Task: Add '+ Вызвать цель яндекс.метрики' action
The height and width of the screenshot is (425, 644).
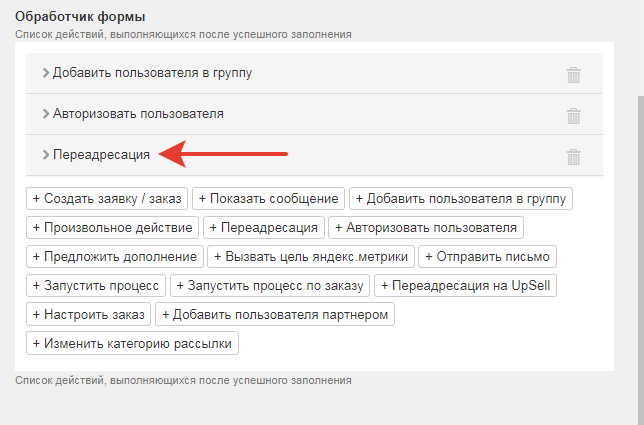Action: click(311, 257)
